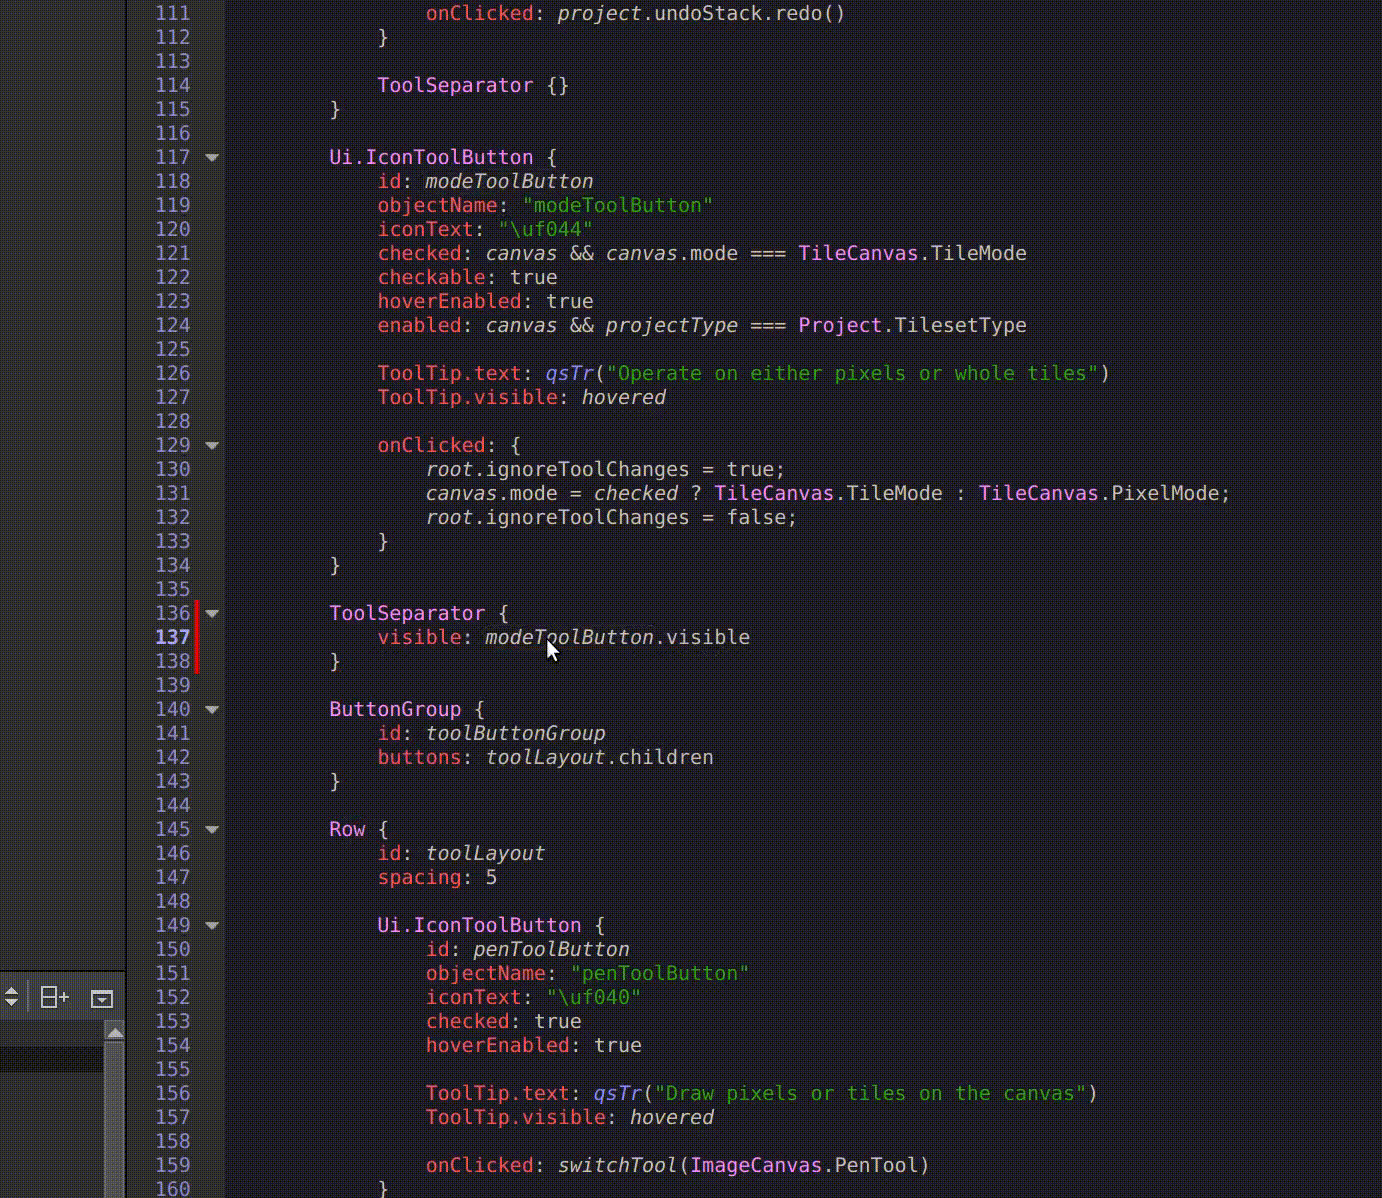Click the string "modeToolButton" after objectName
Screen dimensions: 1382x1198
click(617, 205)
